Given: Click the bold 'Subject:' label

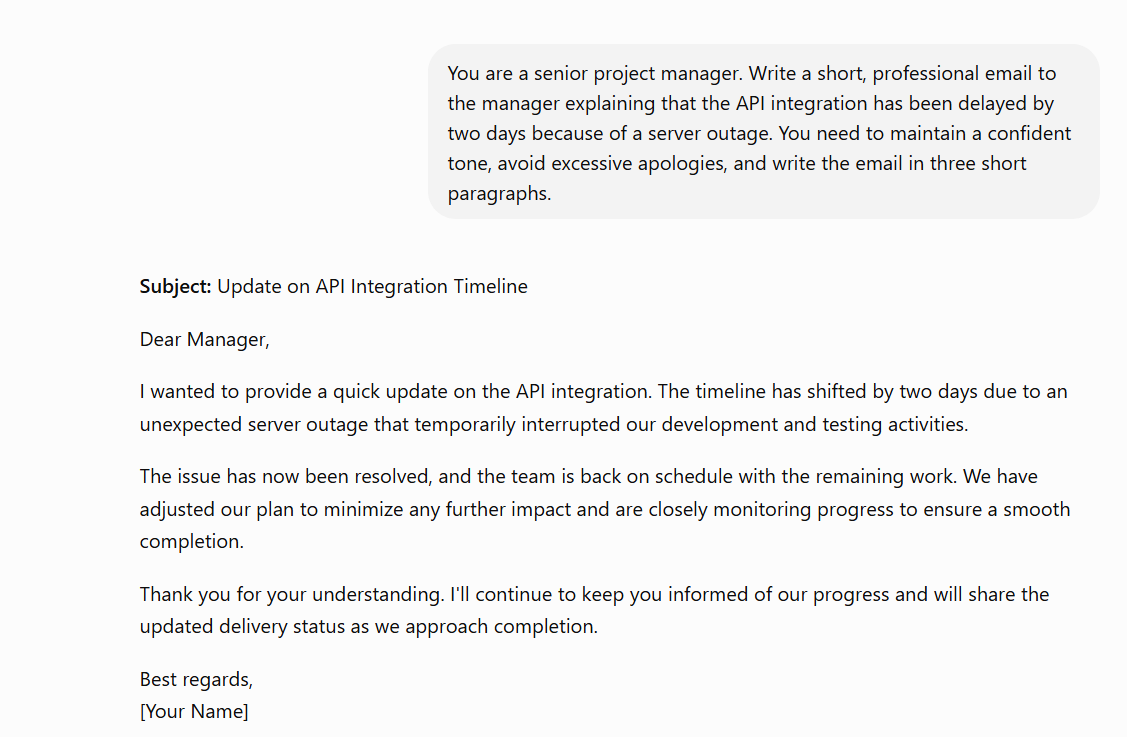Looking at the screenshot, I should tap(175, 286).
